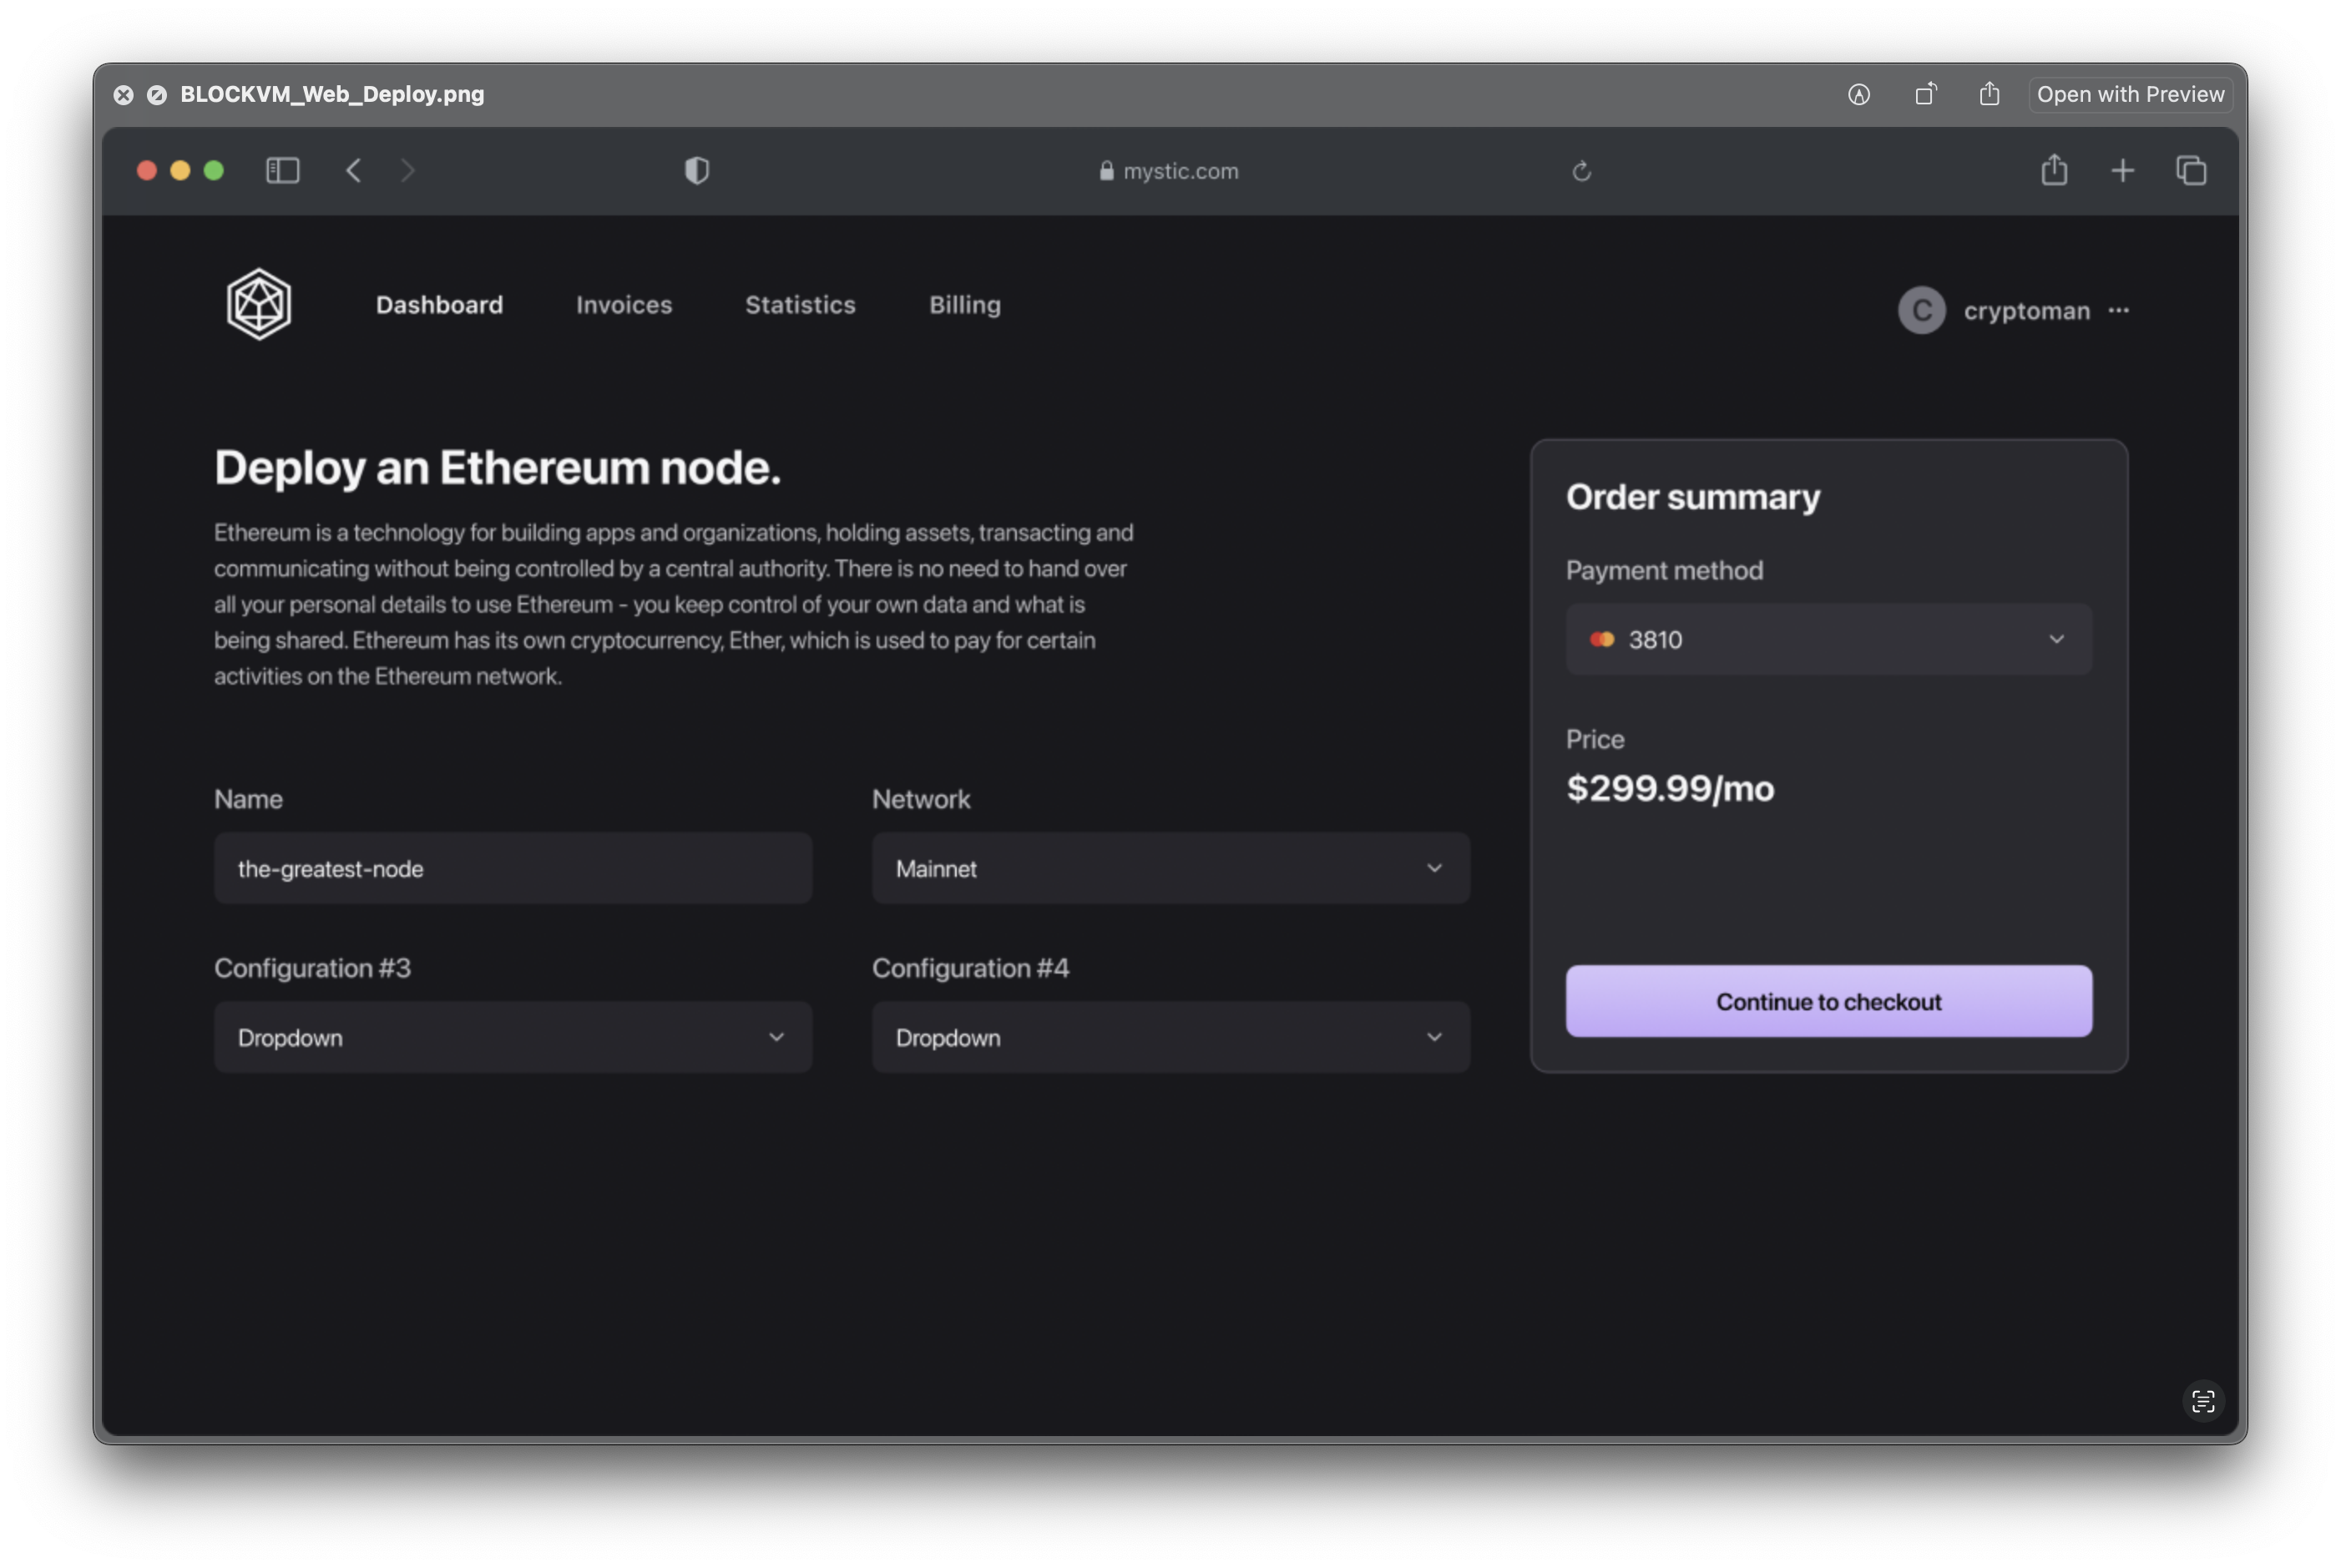This screenshot has width=2341, height=1568.
Task: Click the Quick Look Markup icon
Action: click(1859, 94)
